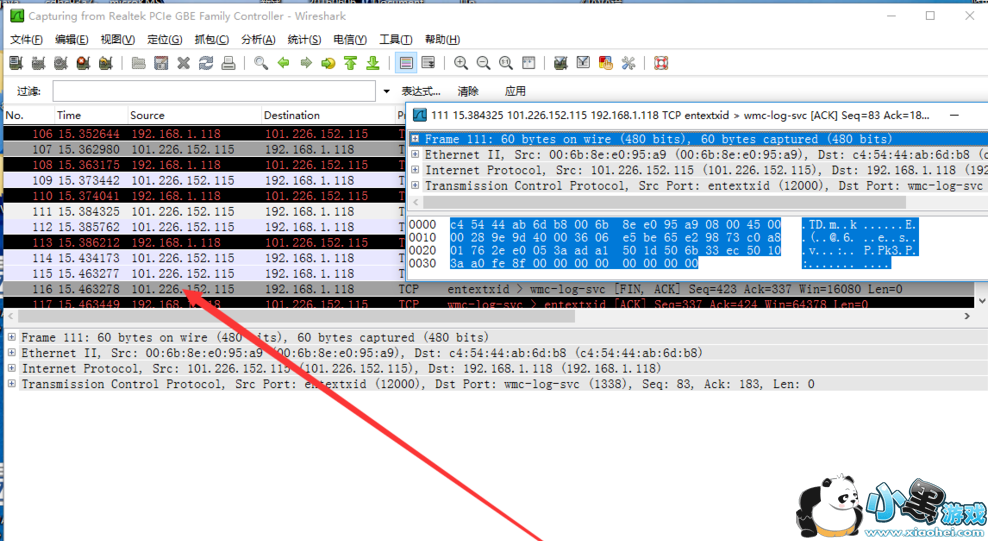Print packets with printer icon
Screen dimensions: 988x541
[x=228, y=63]
